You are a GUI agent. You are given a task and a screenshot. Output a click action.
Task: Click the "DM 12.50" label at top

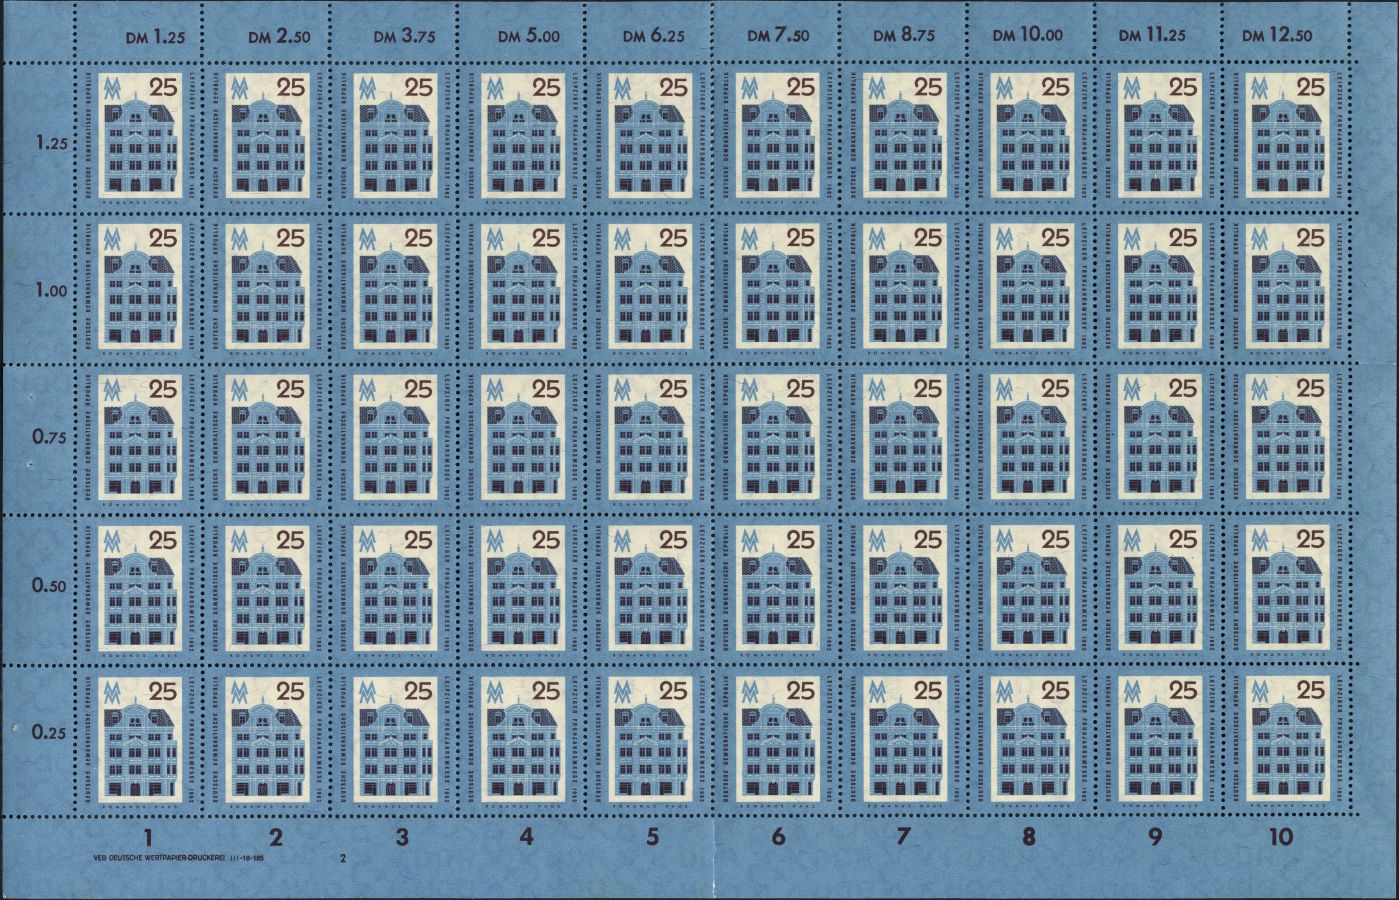(x=1277, y=35)
